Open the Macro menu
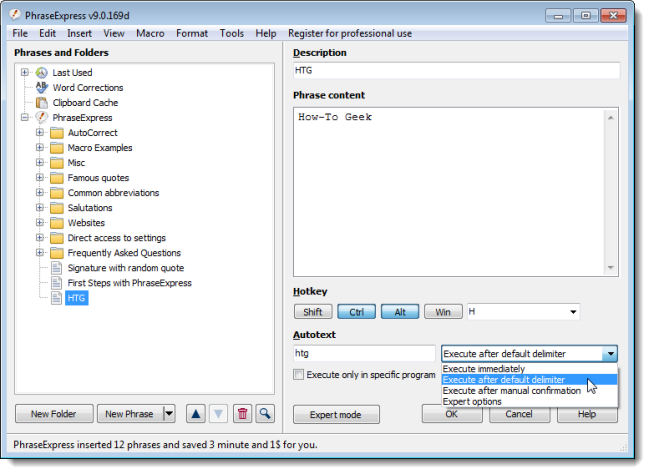Image resolution: width=650 pixels, height=474 pixels. point(150,34)
